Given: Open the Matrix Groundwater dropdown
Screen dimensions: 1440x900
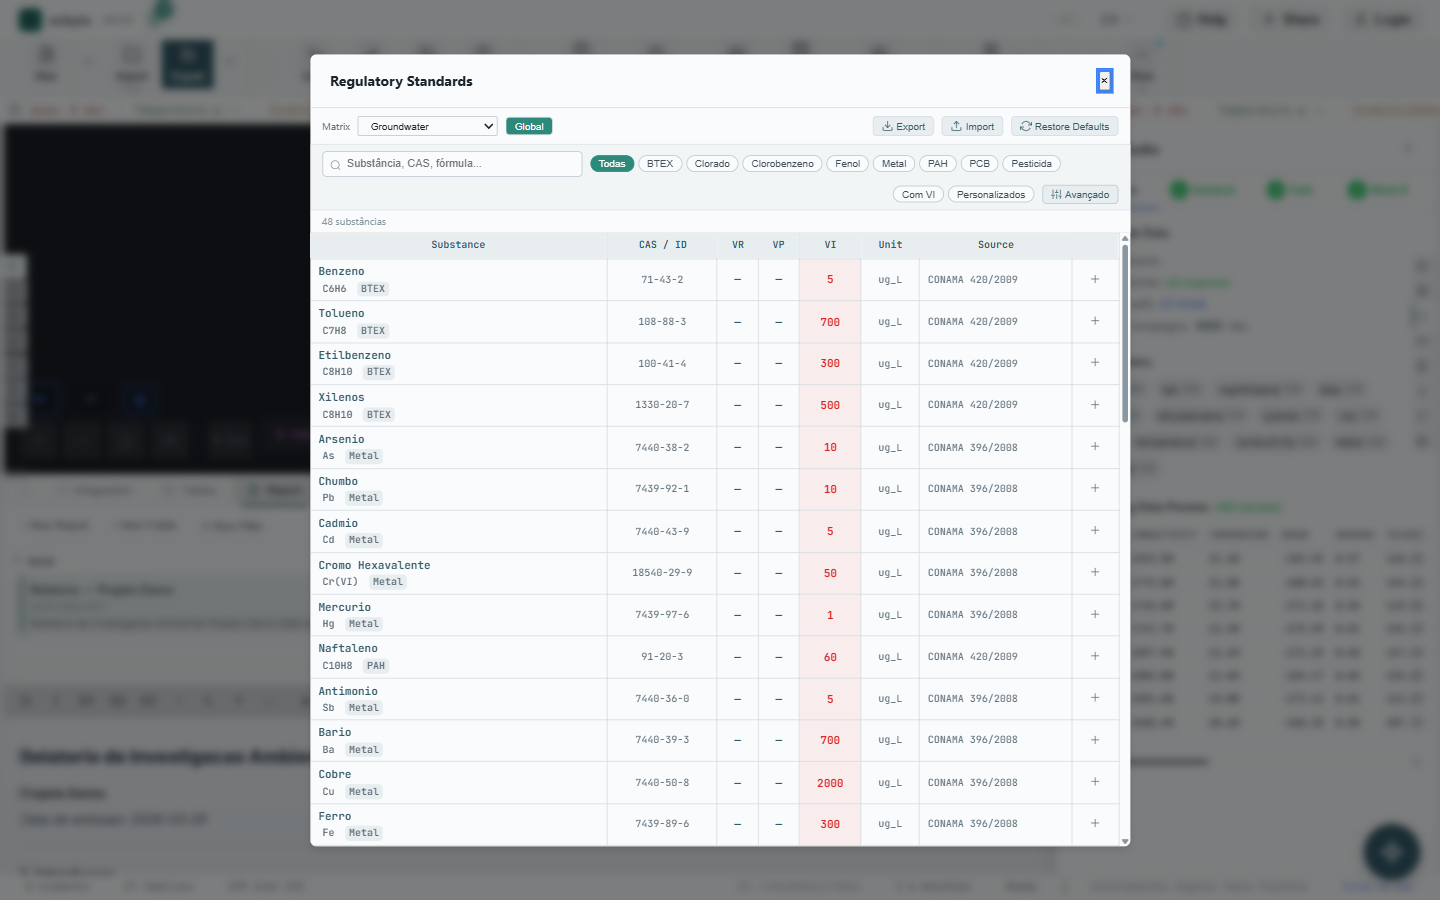Looking at the screenshot, I should [427, 126].
